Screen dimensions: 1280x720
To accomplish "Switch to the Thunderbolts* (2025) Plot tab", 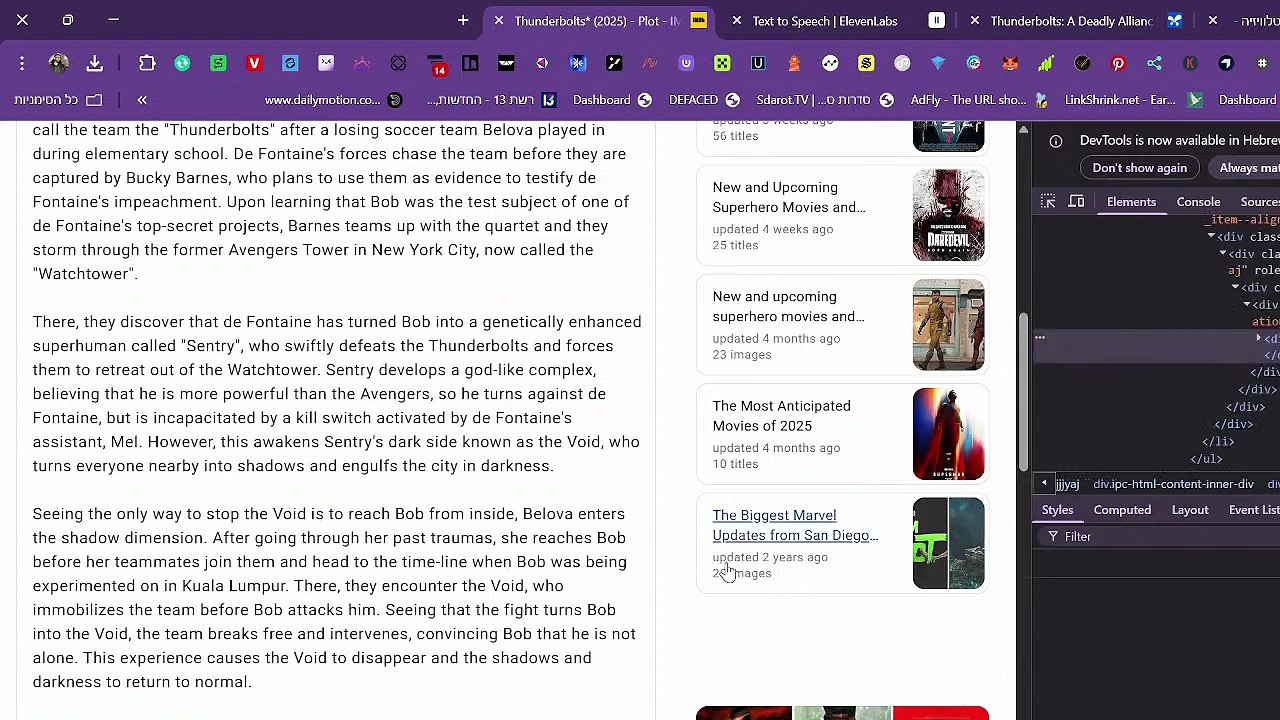I will pyautogui.click(x=597, y=20).
